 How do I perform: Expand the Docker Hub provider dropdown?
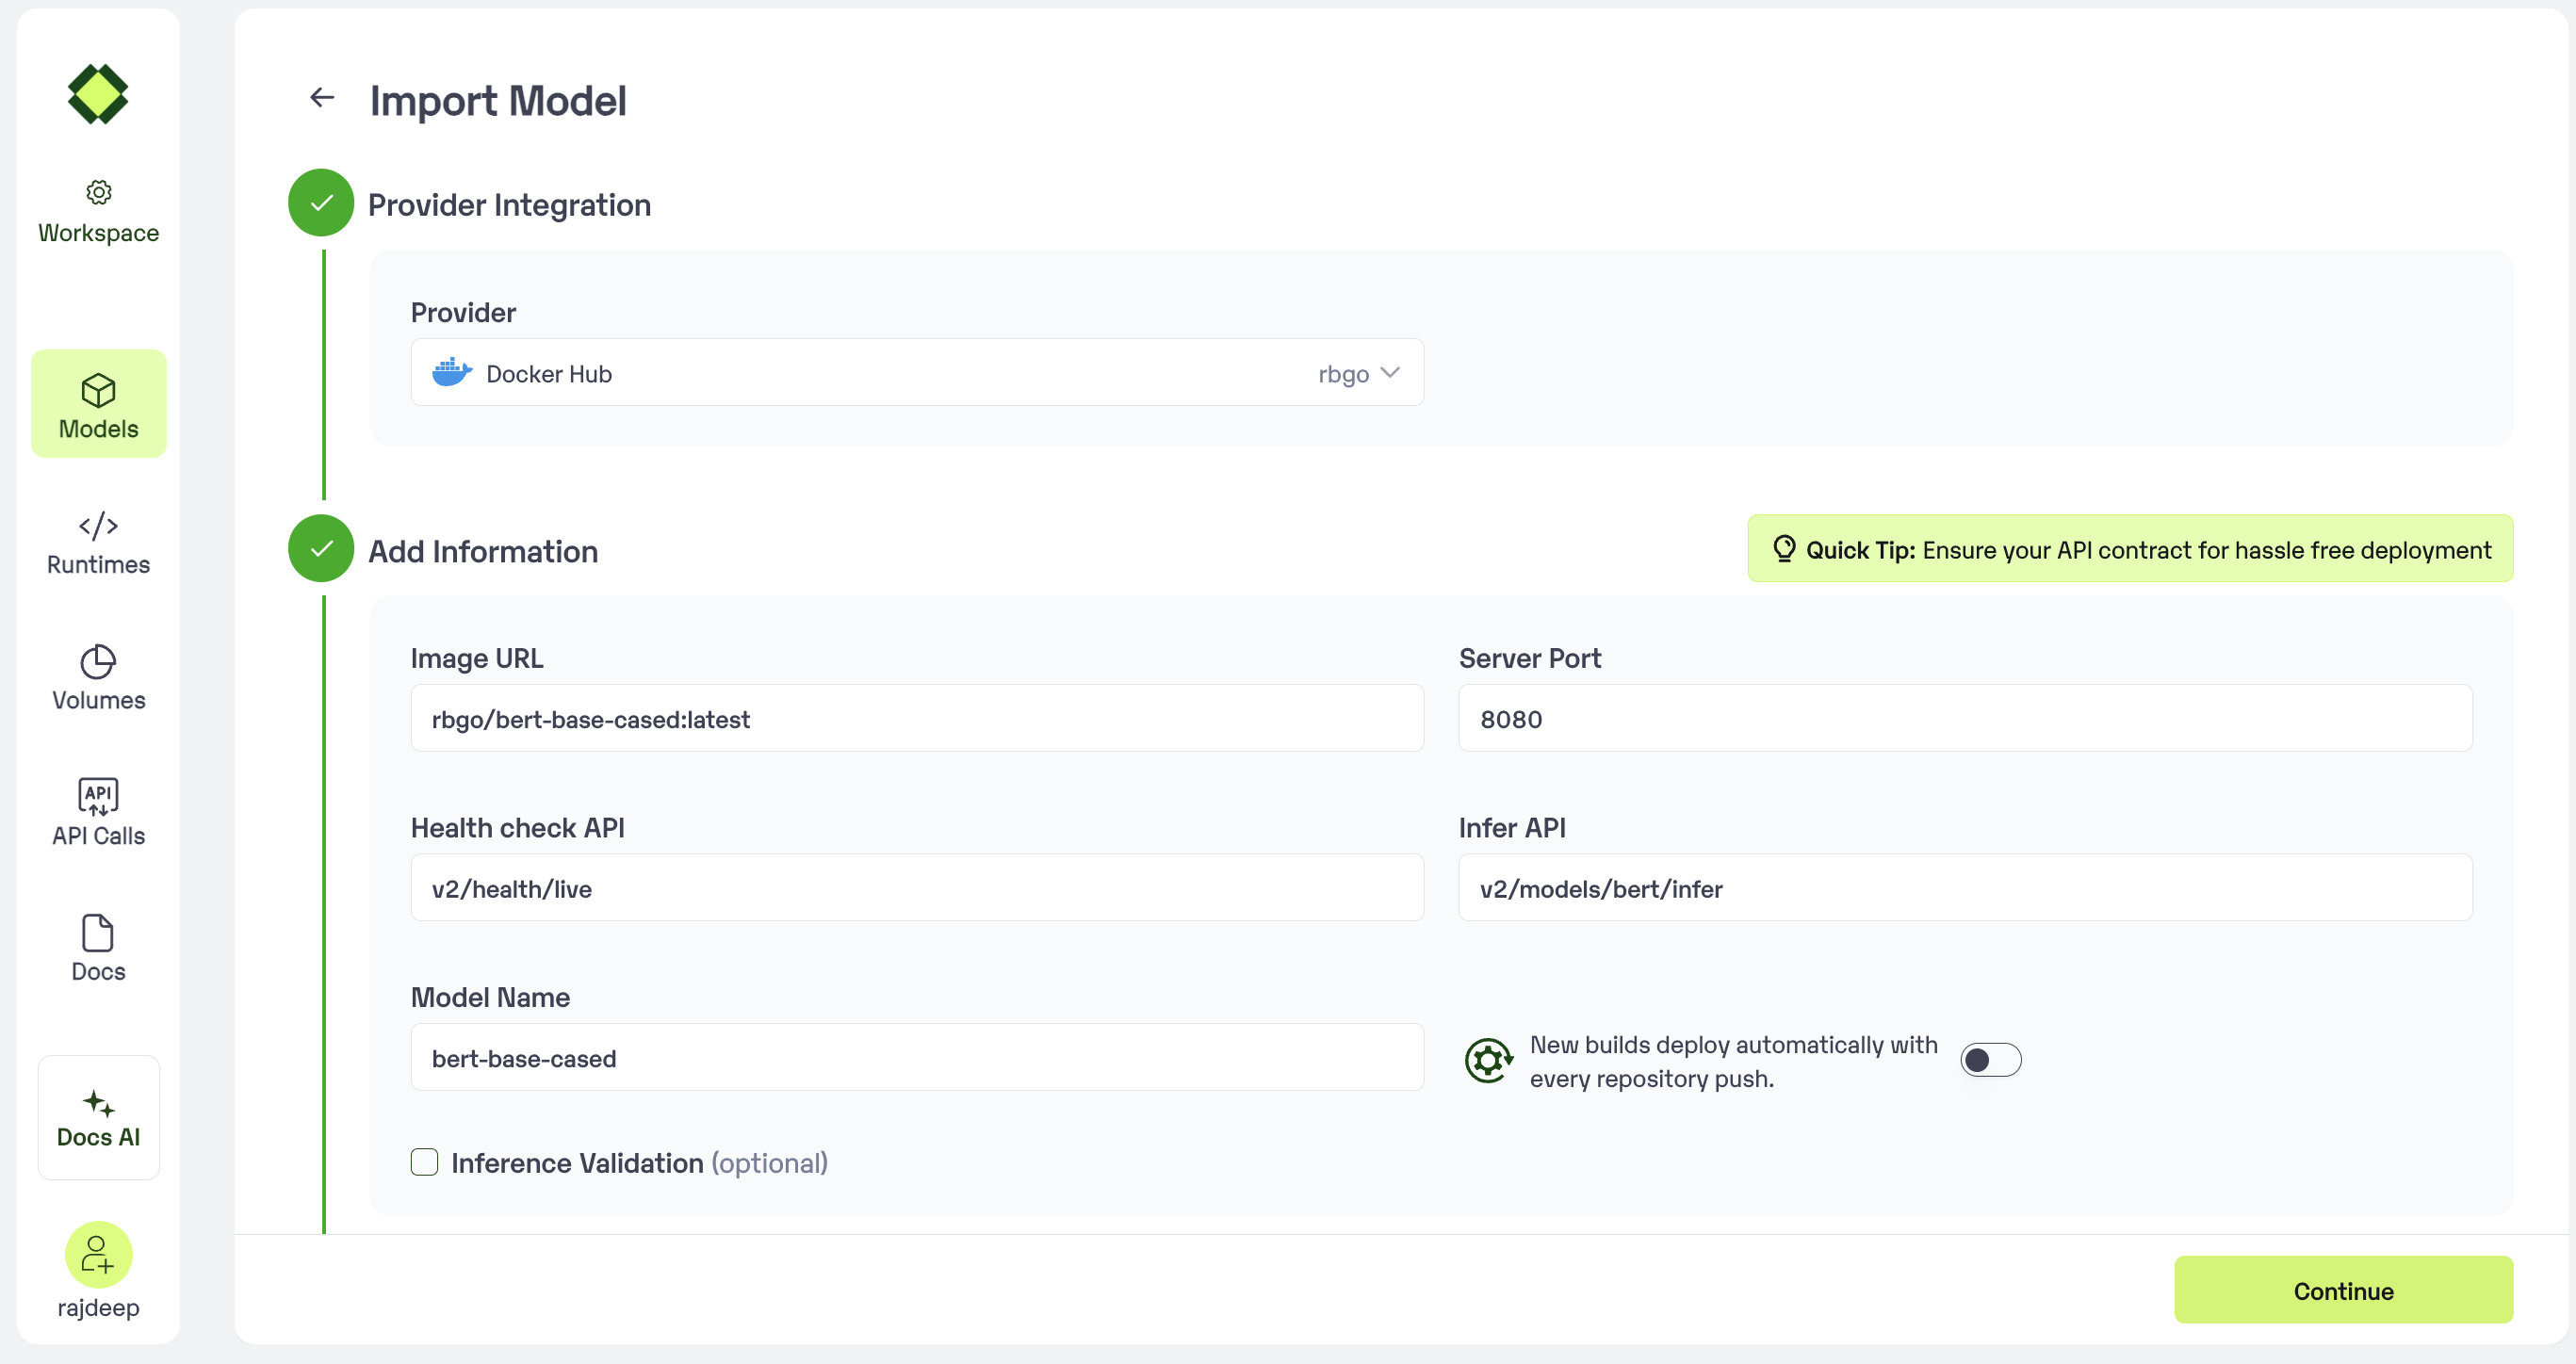(x=916, y=373)
